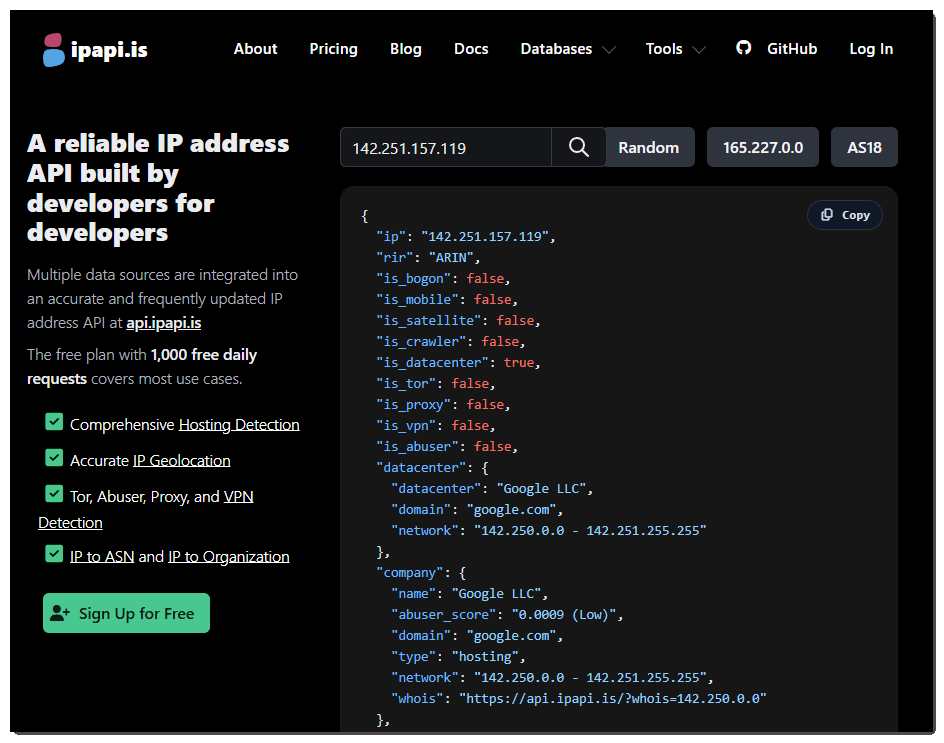
Task: Click the Sign Up for Free button
Action: point(126,613)
